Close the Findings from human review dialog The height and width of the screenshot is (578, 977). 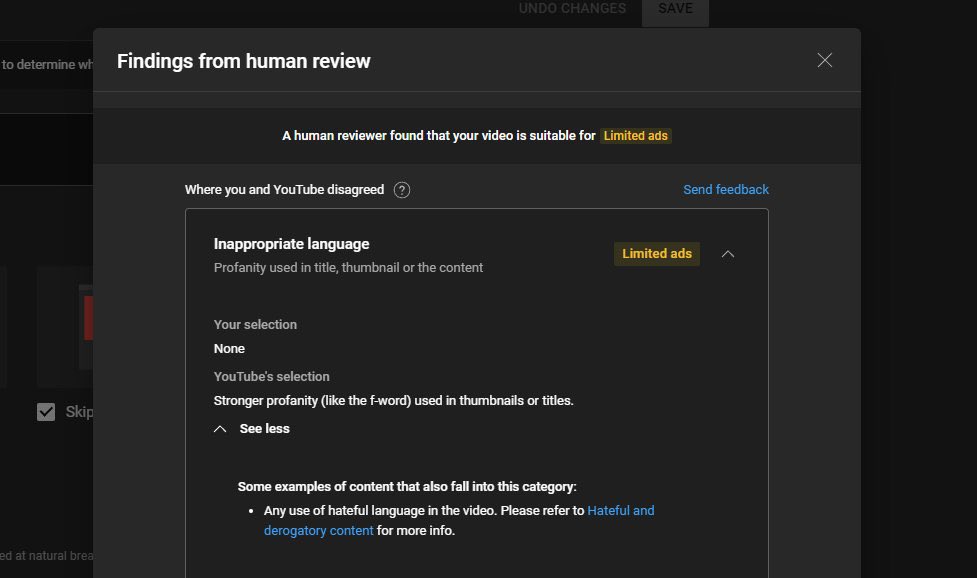824,60
